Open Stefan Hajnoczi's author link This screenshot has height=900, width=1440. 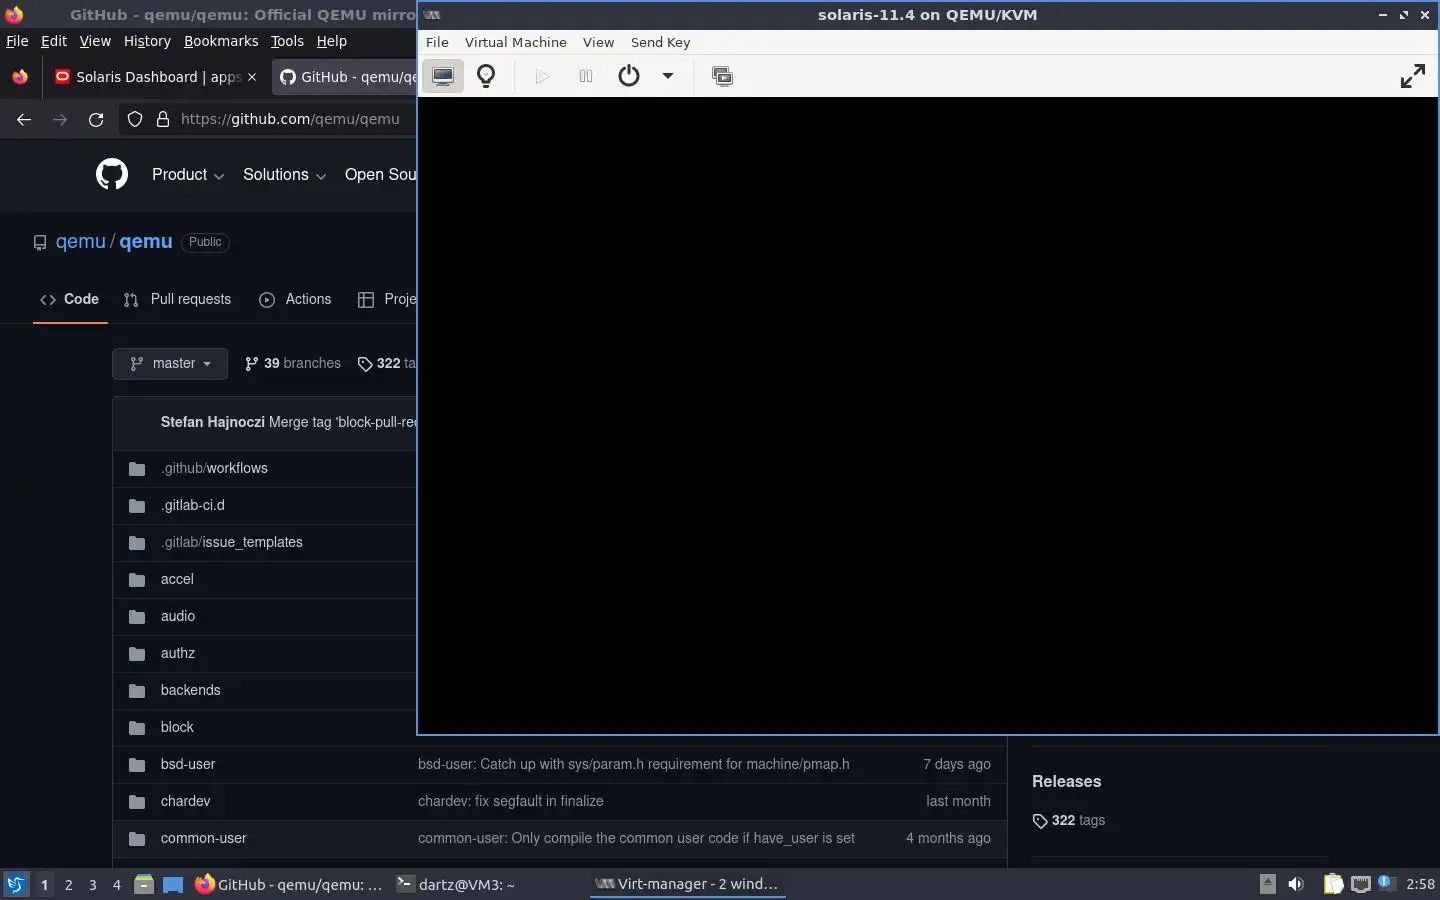[x=213, y=422]
